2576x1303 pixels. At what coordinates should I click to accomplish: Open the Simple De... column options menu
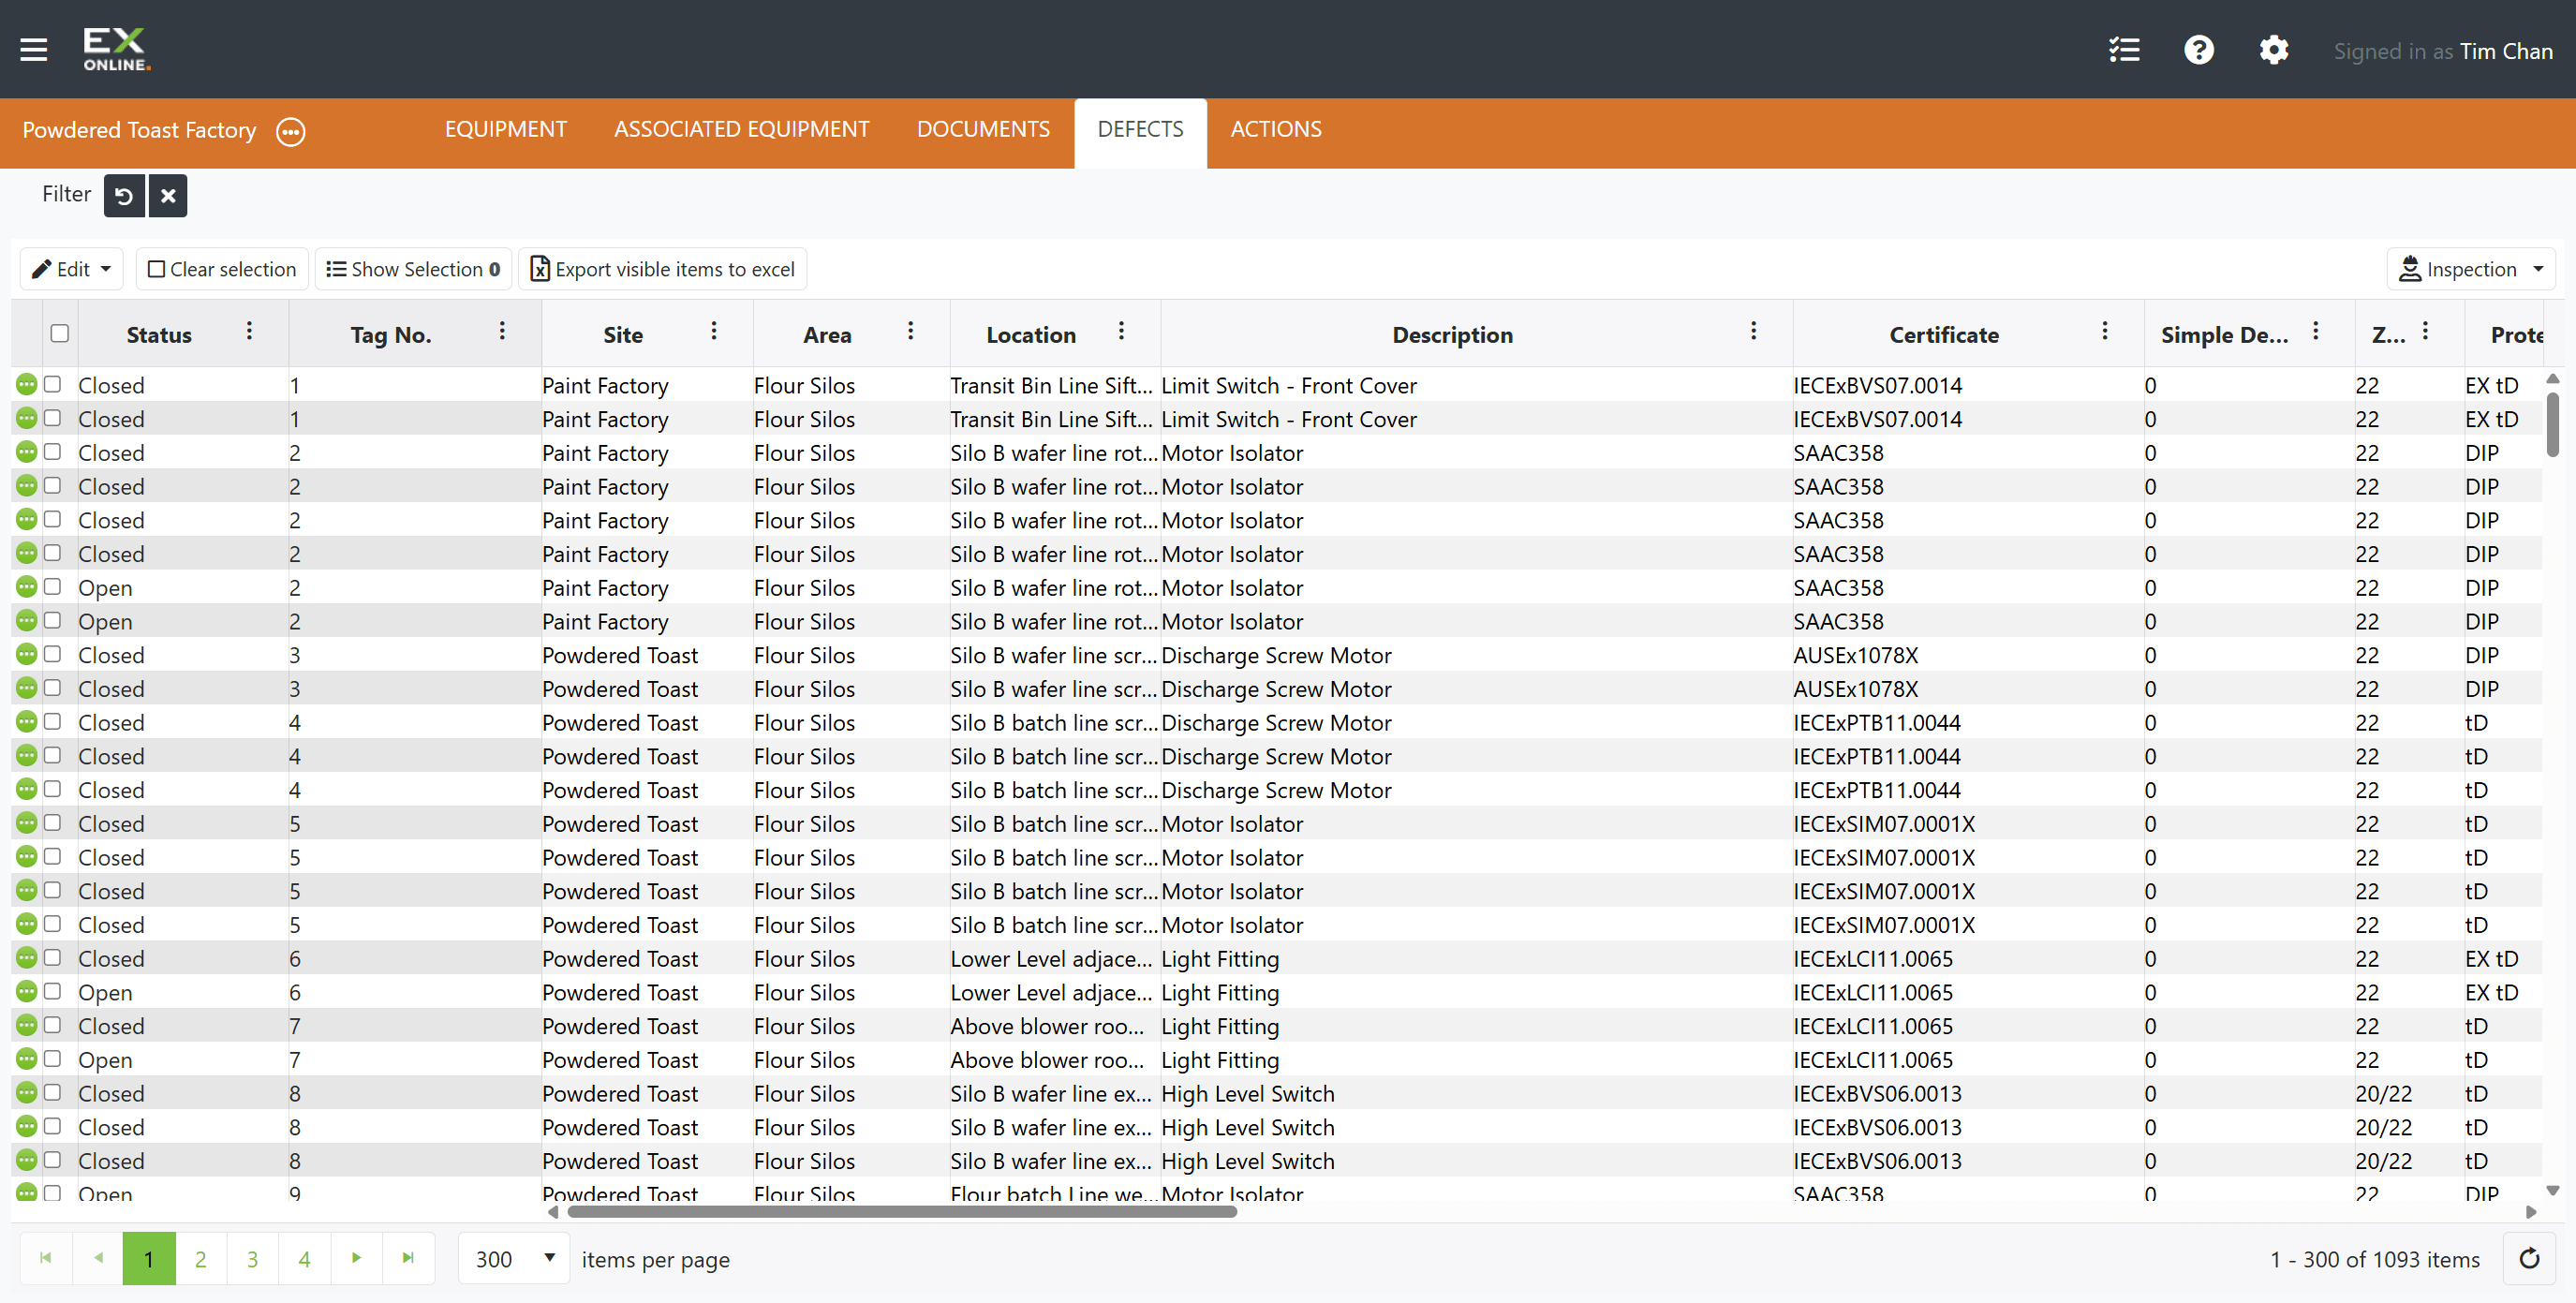click(2315, 331)
